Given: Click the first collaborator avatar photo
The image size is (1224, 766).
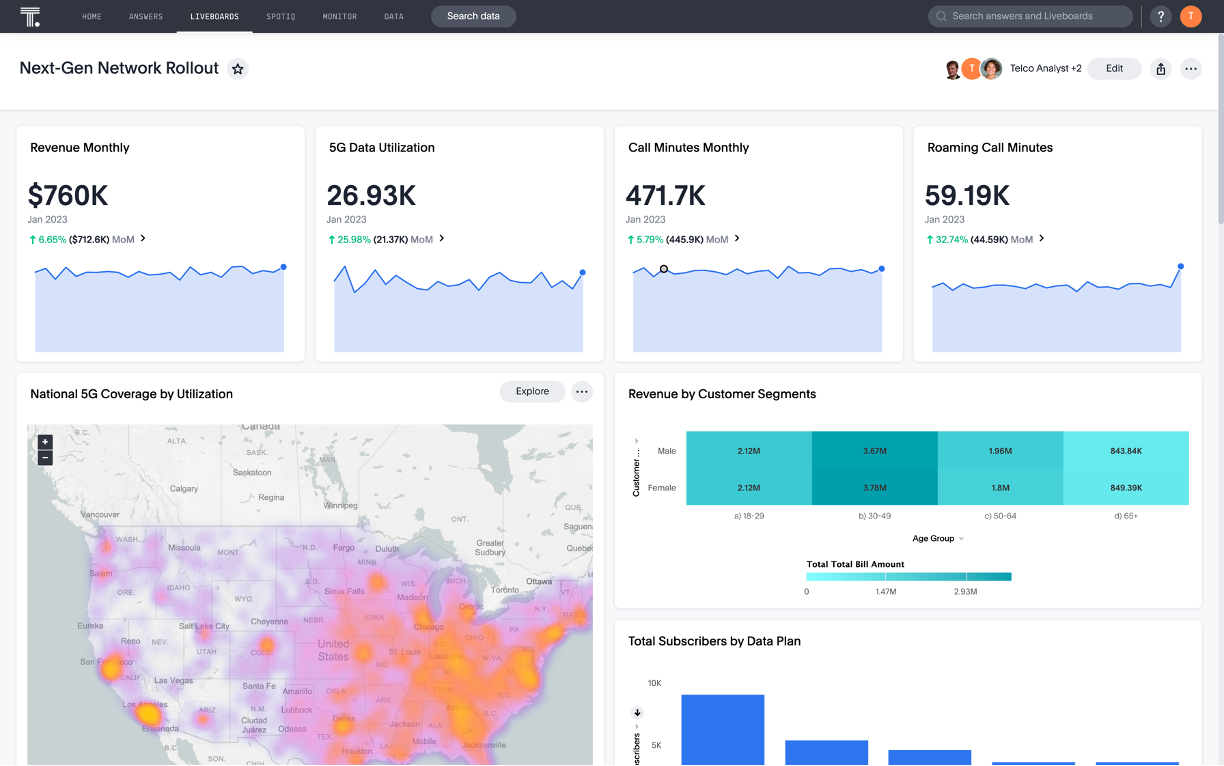Looking at the screenshot, I should (953, 69).
